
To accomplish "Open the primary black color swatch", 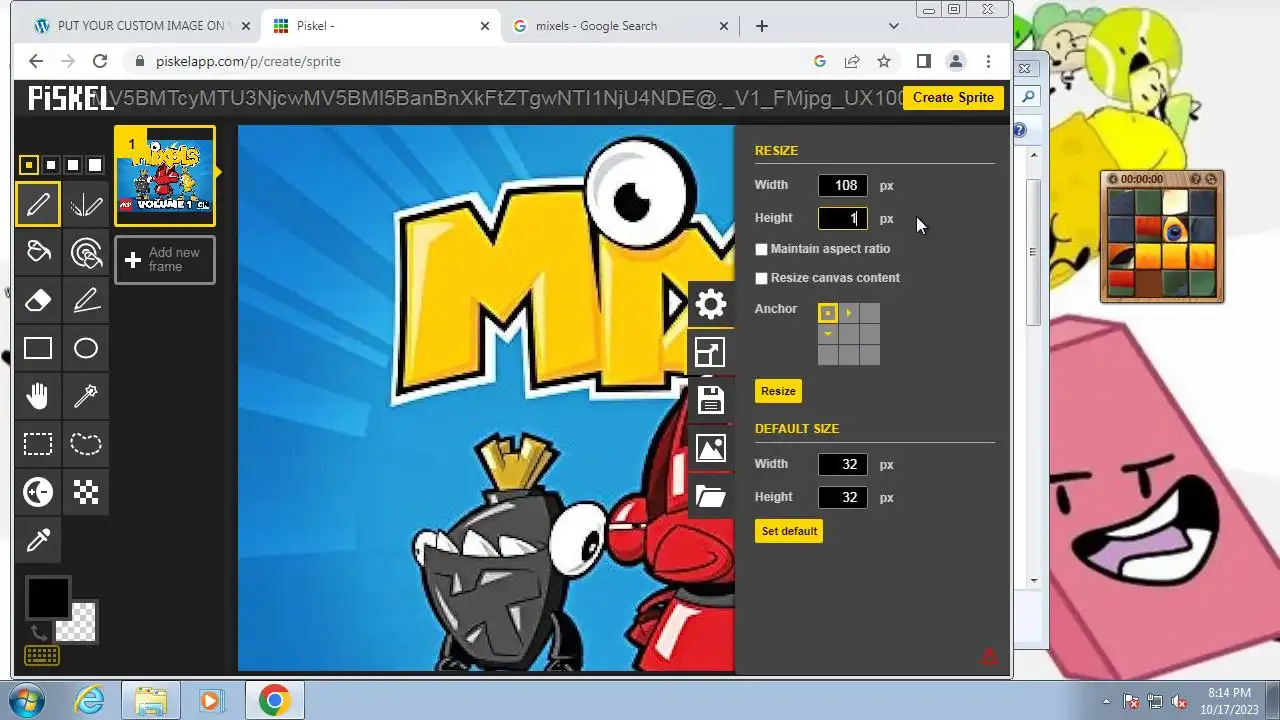I will point(48,598).
